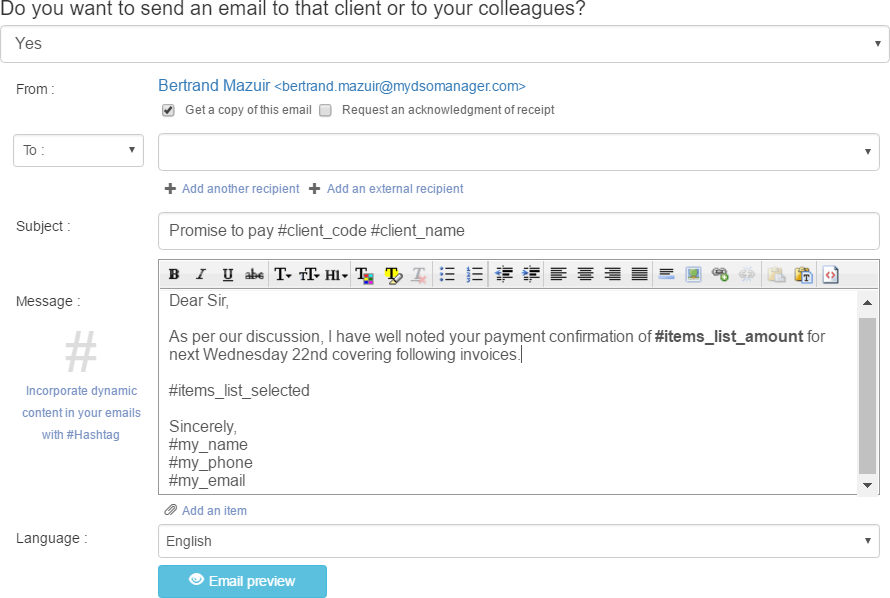
Task: Insert an image into the message
Action: (693, 274)
